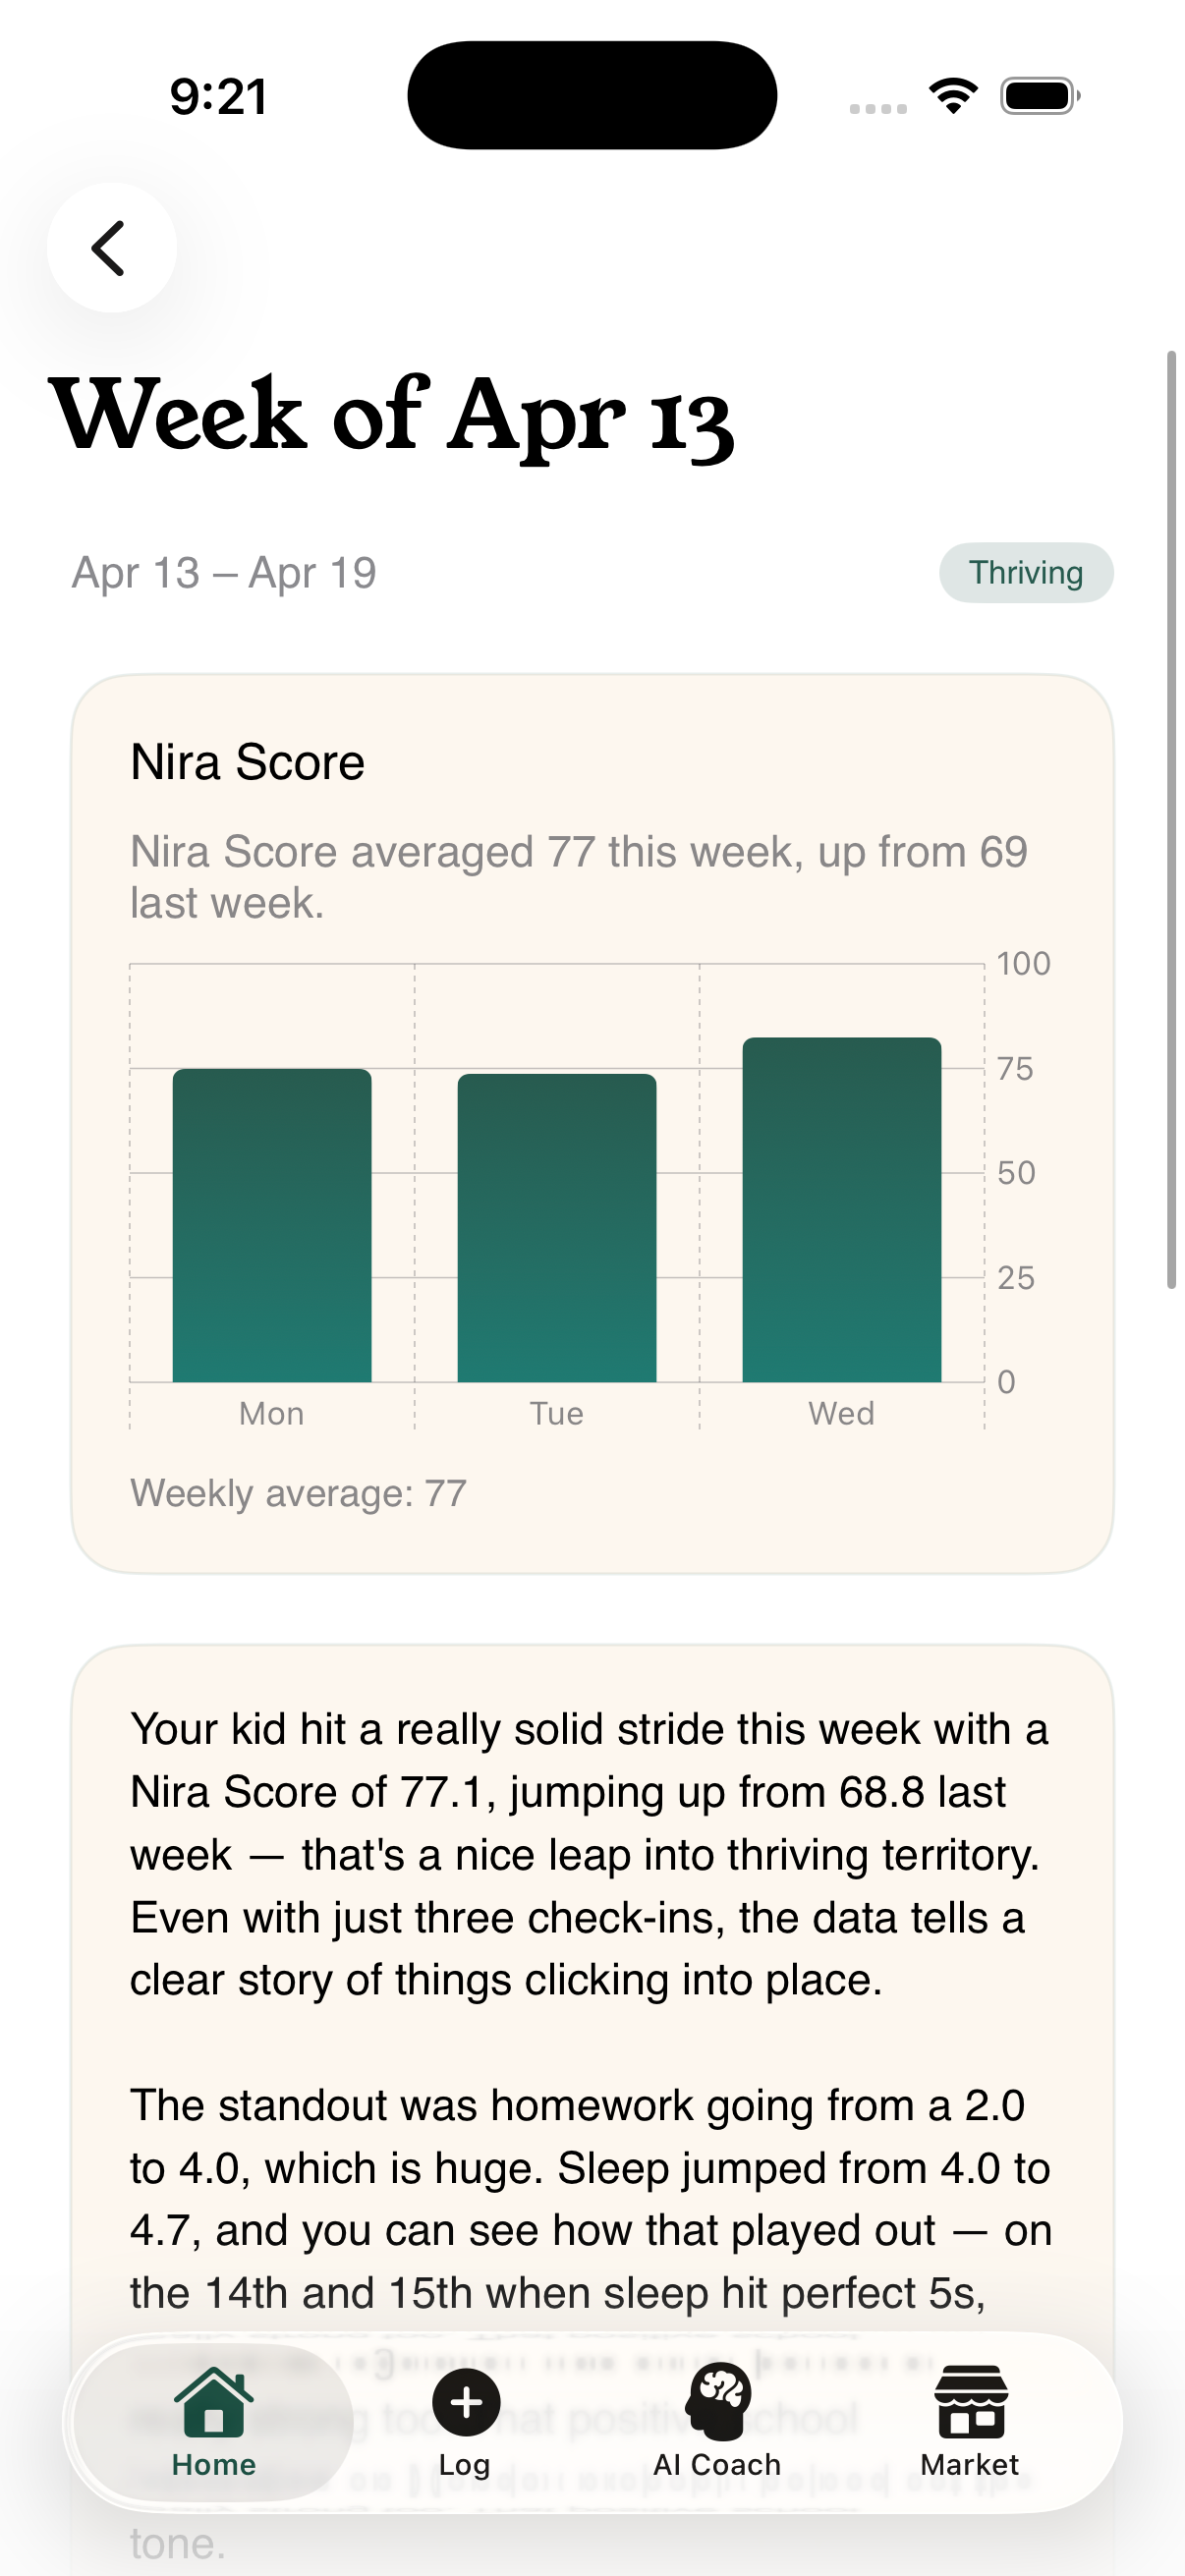The width and height of the screenshot is (1185, 2576).
Task: Click the vertical scrollbar on right edge
Action: click(x=1171, y=820)
